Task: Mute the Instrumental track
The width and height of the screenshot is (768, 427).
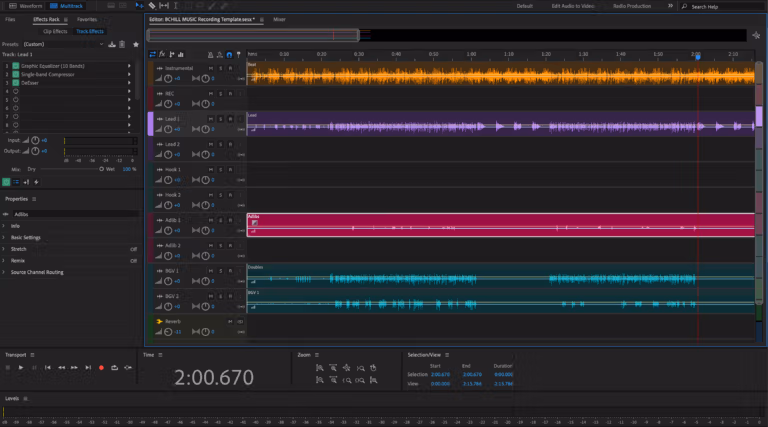Action: [211, 68]
